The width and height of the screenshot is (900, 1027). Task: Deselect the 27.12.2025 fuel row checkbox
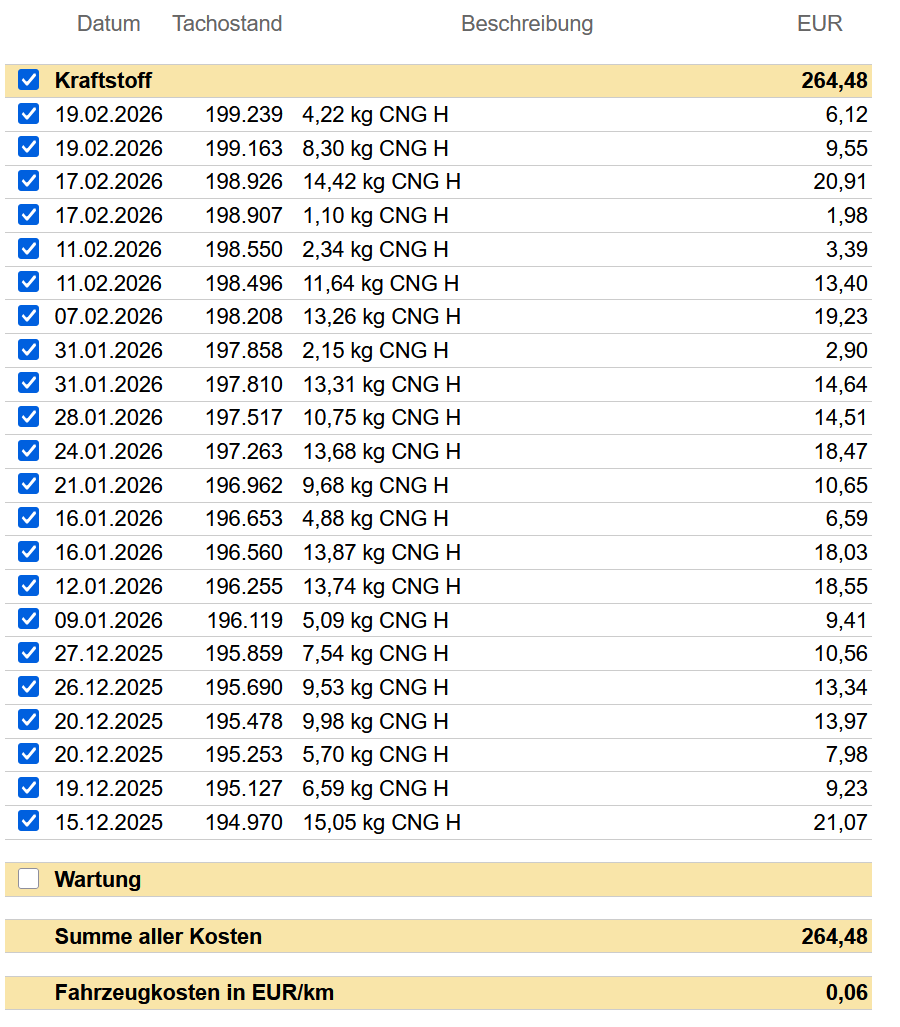tap(28, 652)
